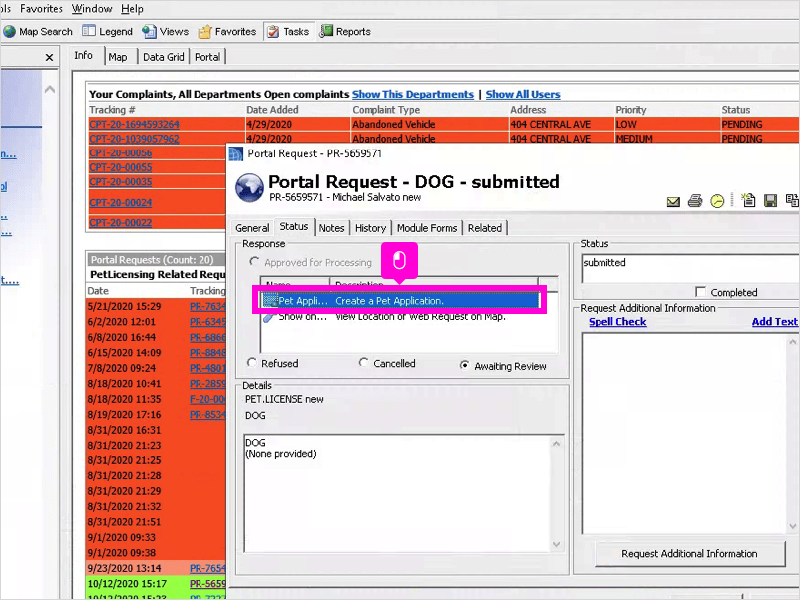The height and width of the screenshot is (600, 800).
Task: Open the Status tab in Portal Request
Action: [x=294, y=226]
